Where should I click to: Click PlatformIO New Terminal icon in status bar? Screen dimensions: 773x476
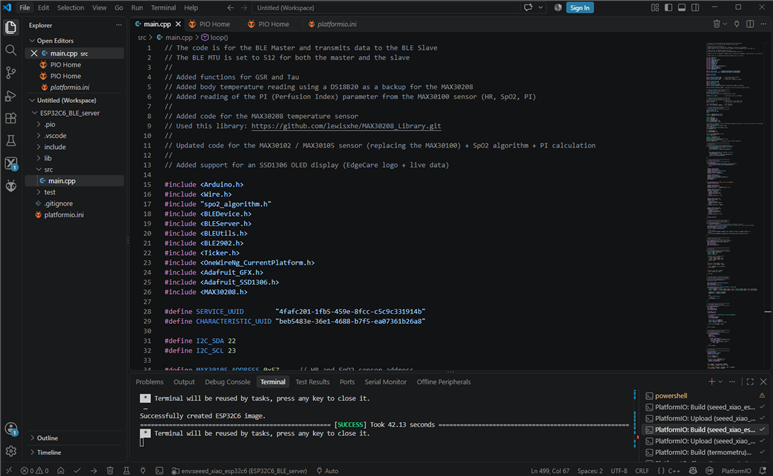(x=159, y=471)
